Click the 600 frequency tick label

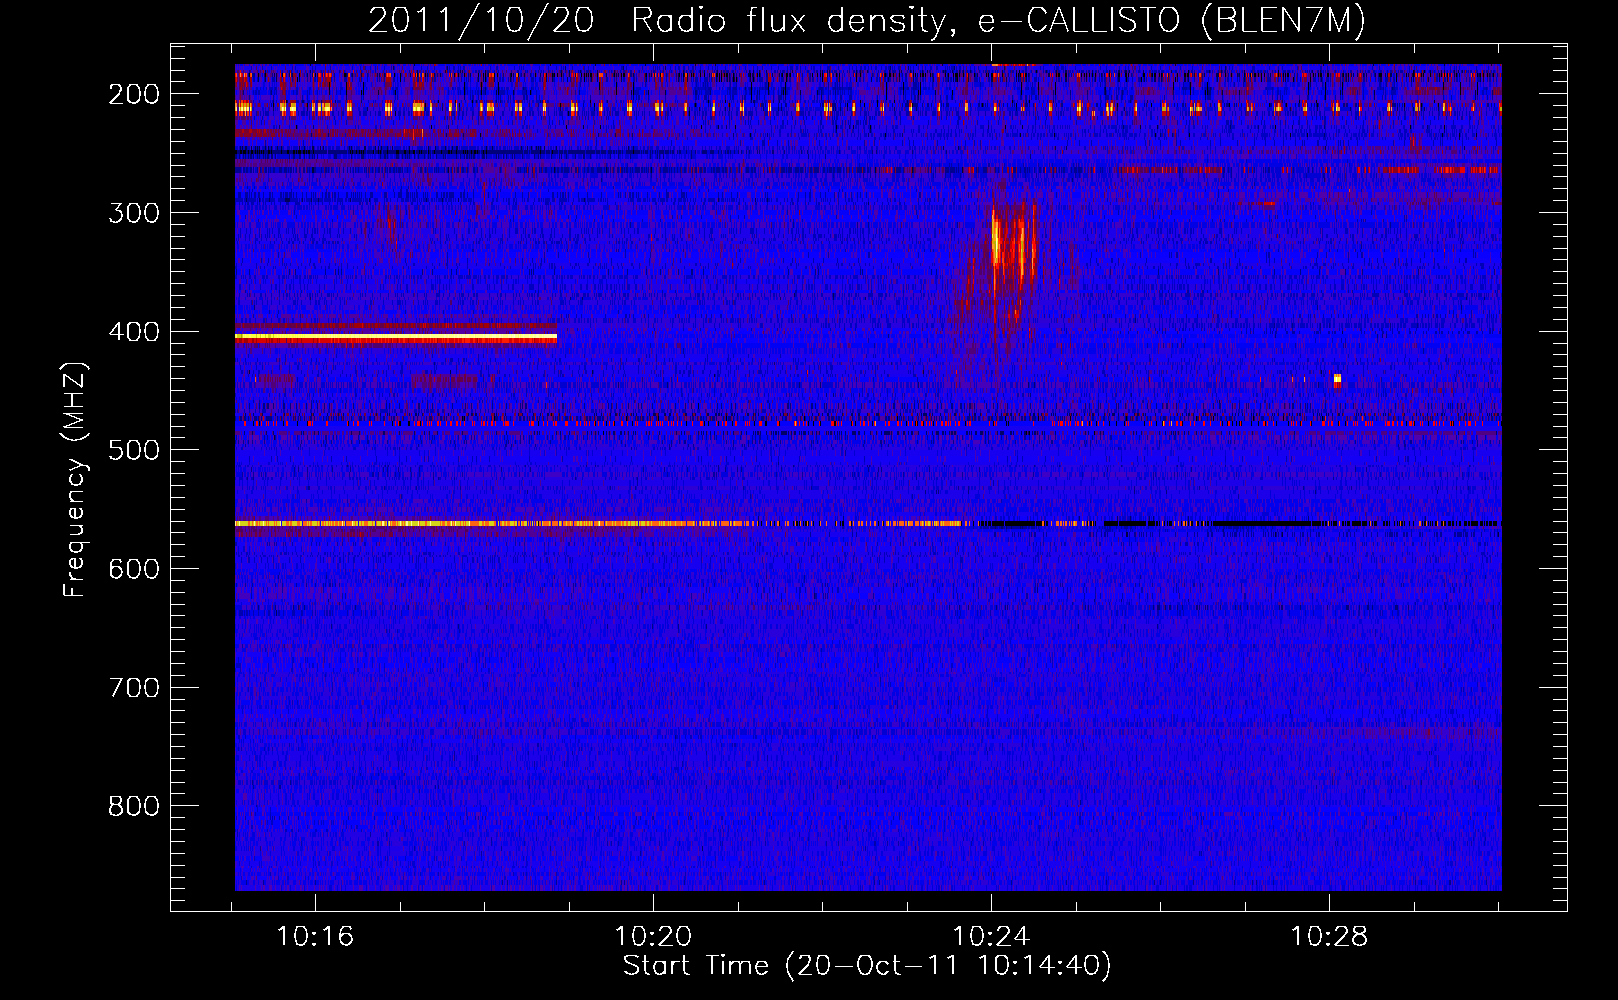[133, 569]
